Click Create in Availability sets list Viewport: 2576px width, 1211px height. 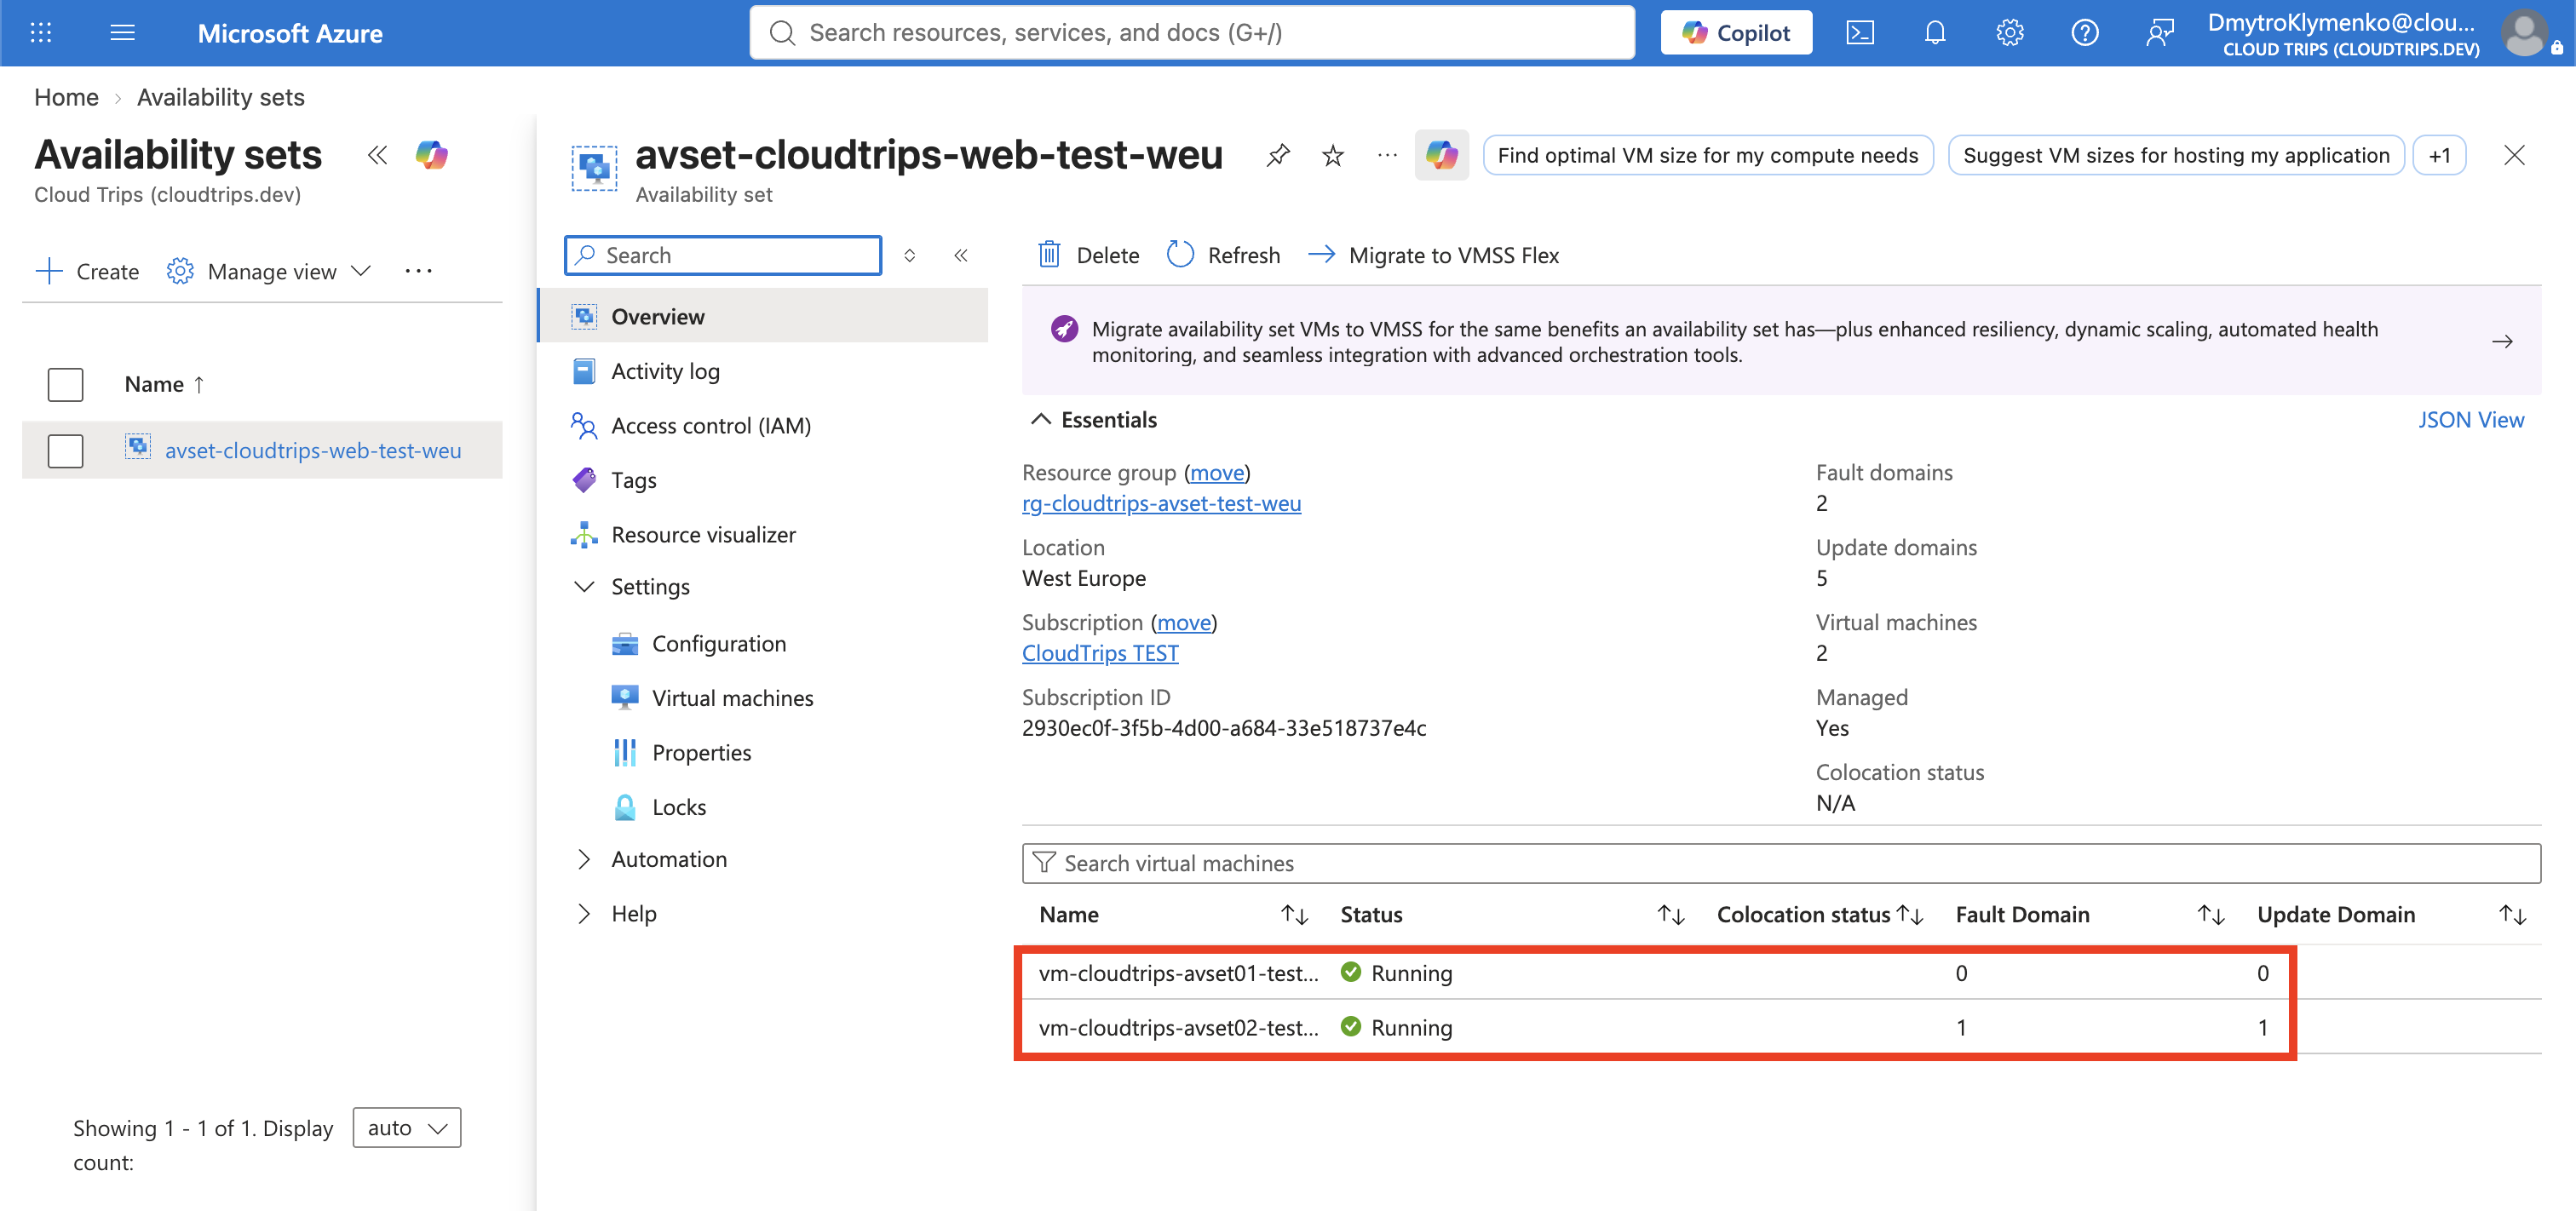click(87, 271)
